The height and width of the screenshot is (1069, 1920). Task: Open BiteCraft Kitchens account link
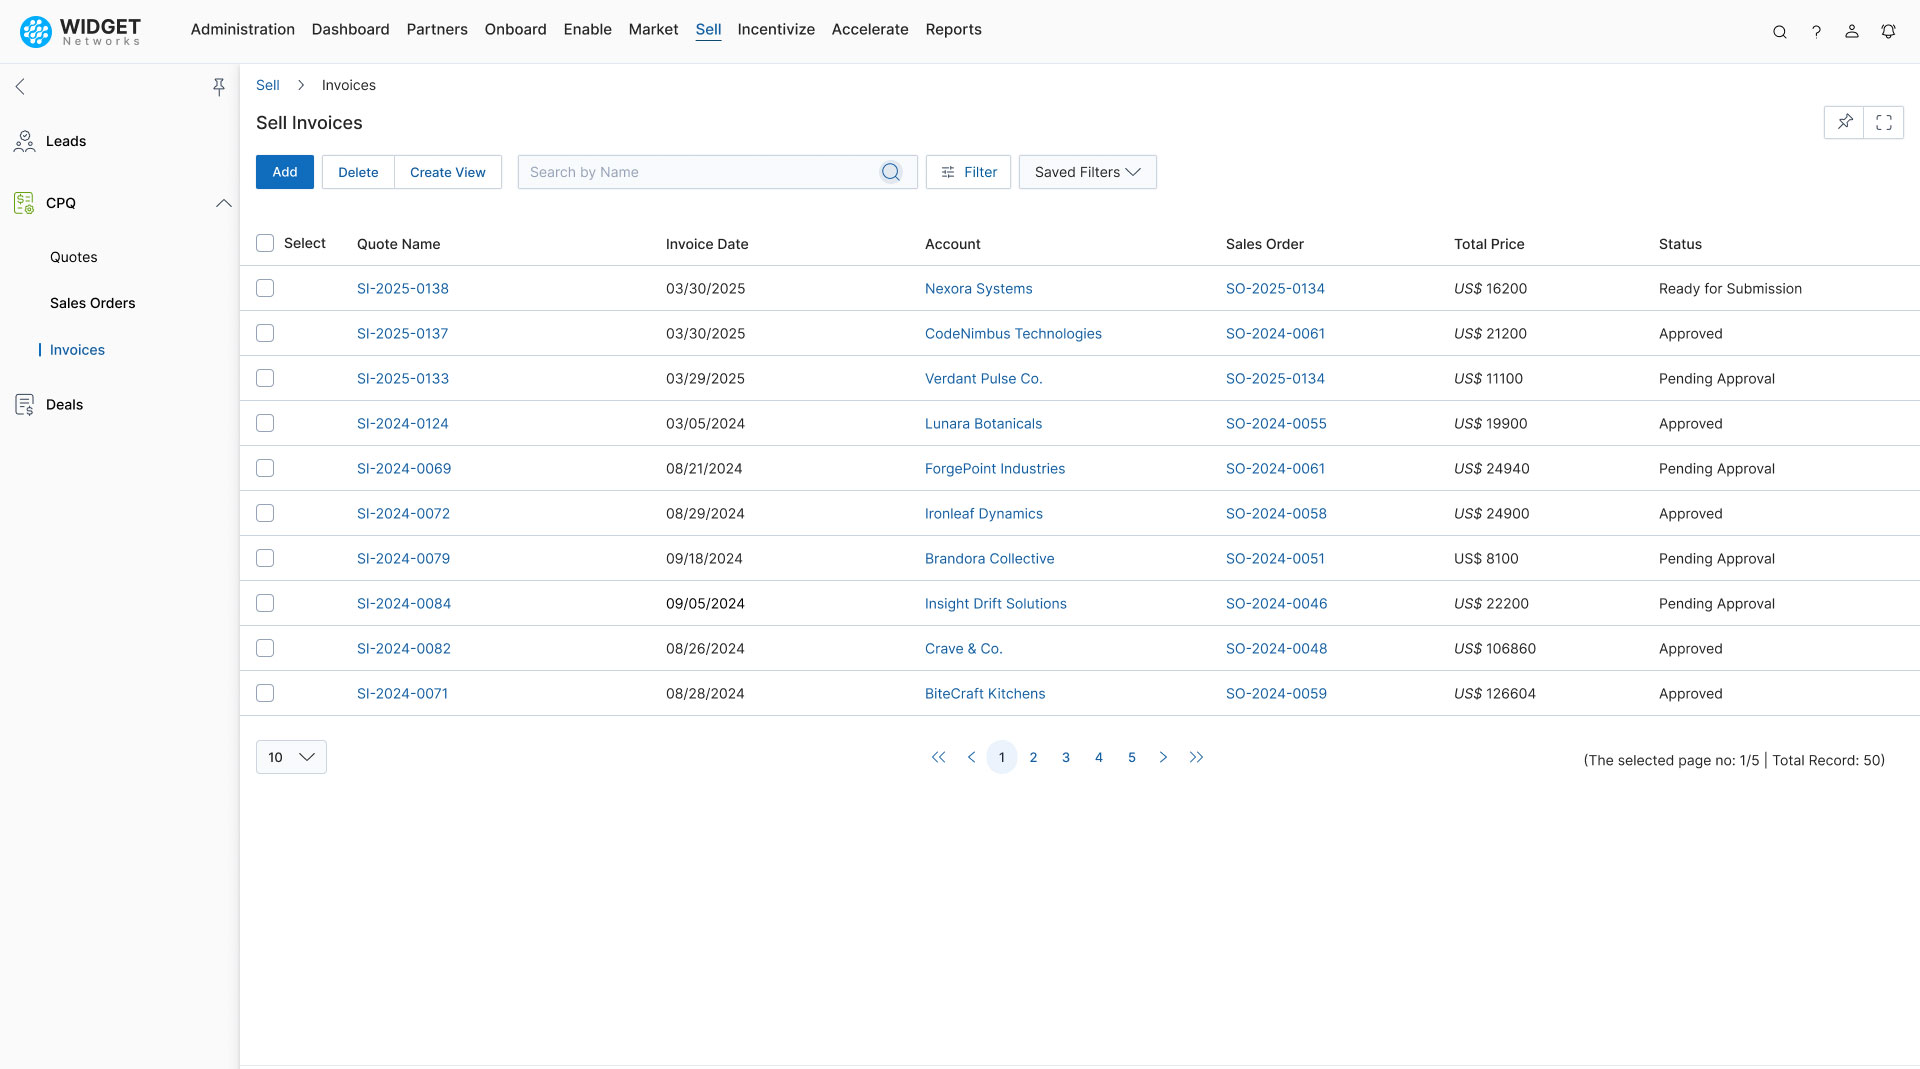(x=985, y=693)
